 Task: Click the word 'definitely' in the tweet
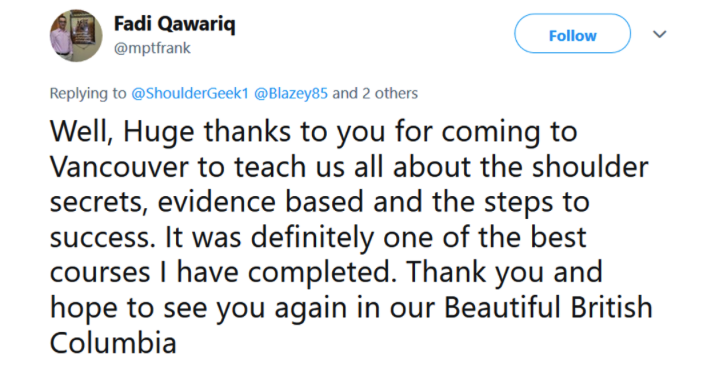pyautogui.click(x=312, y=238)
